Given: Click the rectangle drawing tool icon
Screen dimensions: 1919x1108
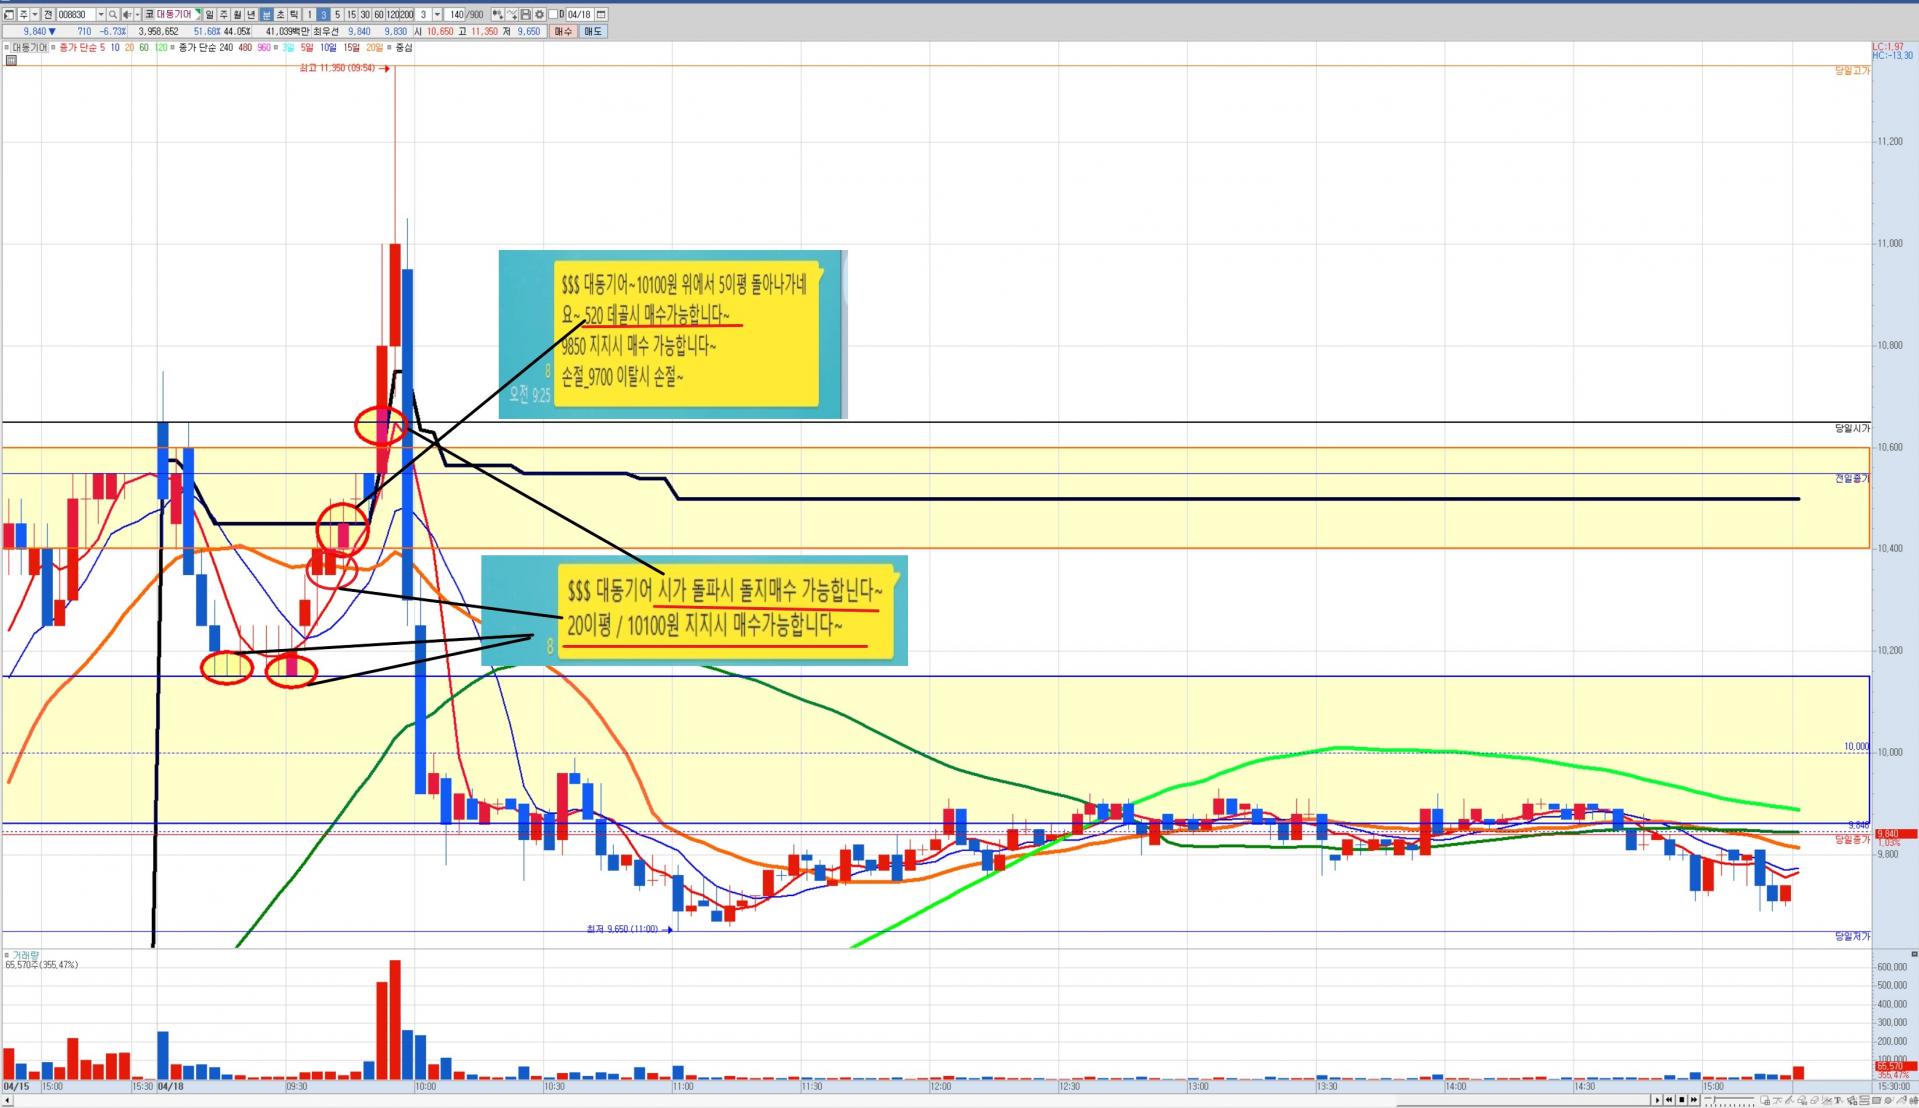Looking at the screenshot, I should 1876,1100.
